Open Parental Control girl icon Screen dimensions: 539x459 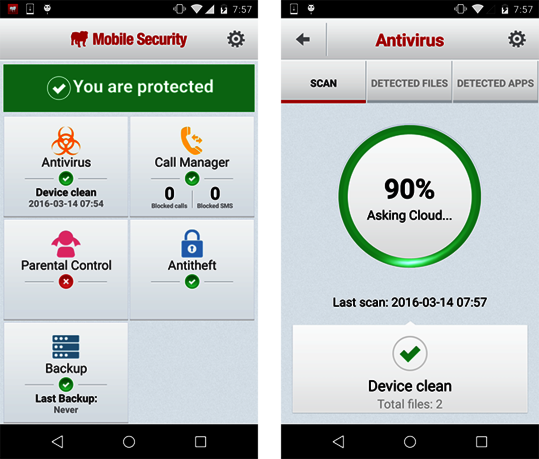(66, 244)
